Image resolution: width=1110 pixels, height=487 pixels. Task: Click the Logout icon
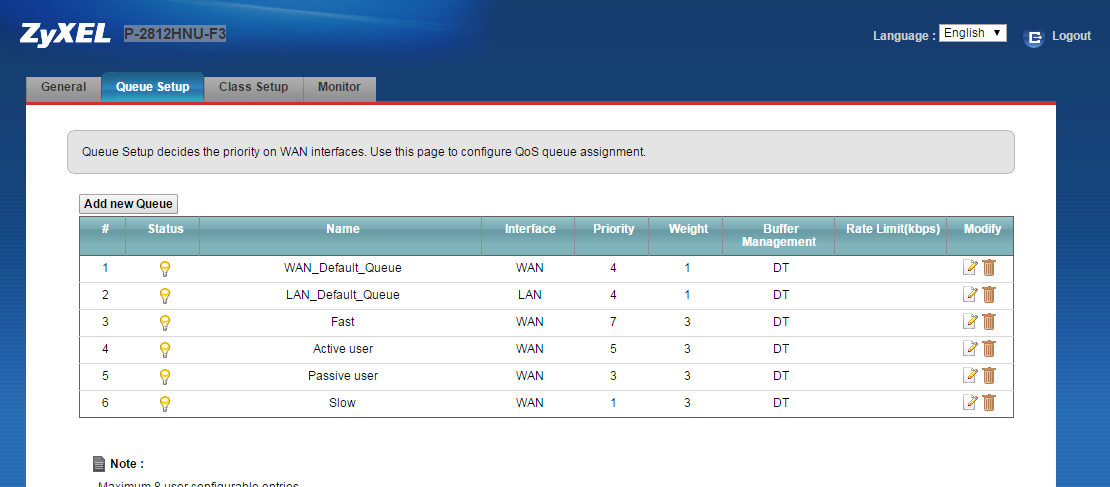click(1034, 37)
